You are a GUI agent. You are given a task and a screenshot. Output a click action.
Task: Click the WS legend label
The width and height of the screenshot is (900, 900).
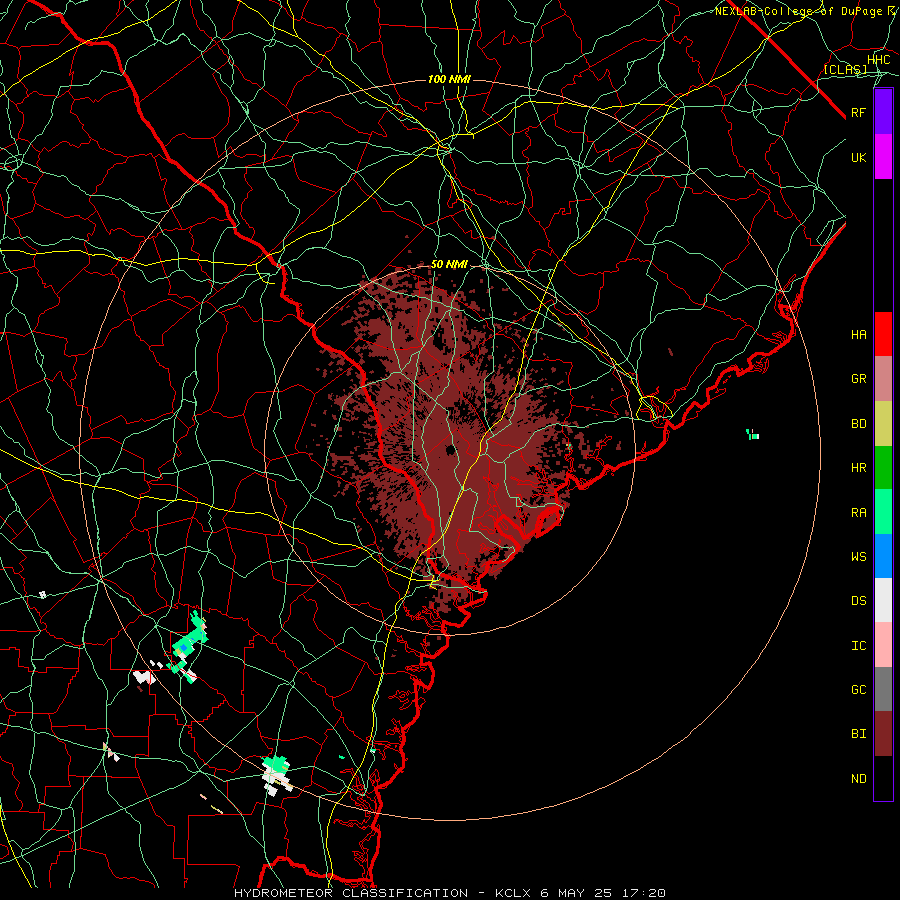point(858,557)
